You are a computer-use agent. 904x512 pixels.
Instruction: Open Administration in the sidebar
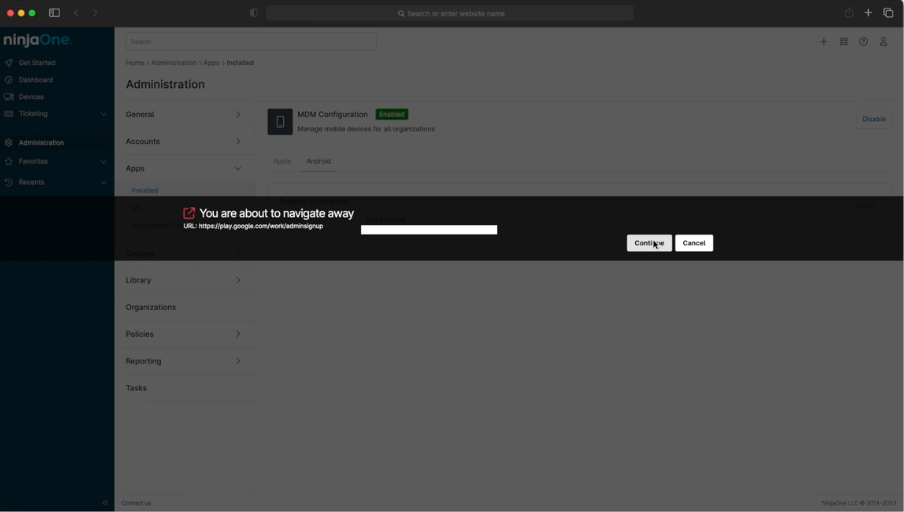point(42,142)
